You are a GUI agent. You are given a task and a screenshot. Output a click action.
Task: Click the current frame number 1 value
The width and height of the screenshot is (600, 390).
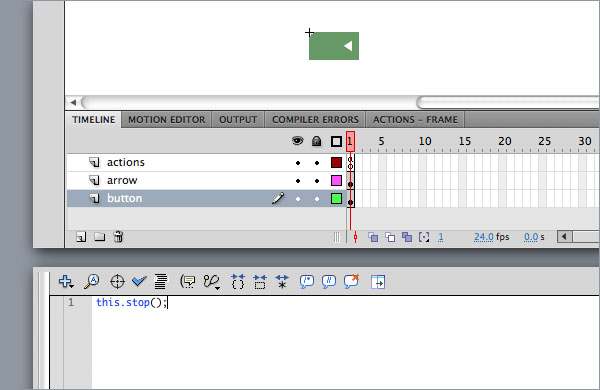(441, 237)
